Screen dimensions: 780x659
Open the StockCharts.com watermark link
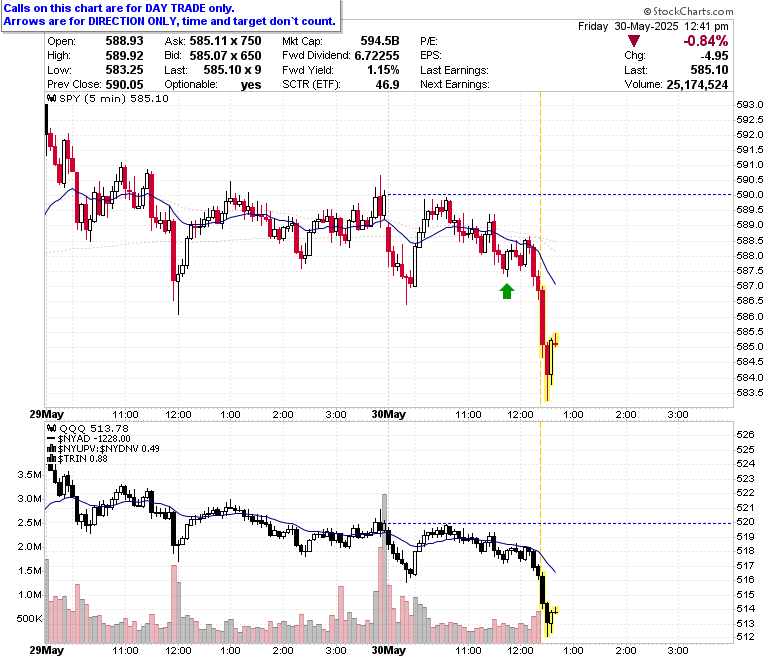pyautogui.click(x=688, y=11)
